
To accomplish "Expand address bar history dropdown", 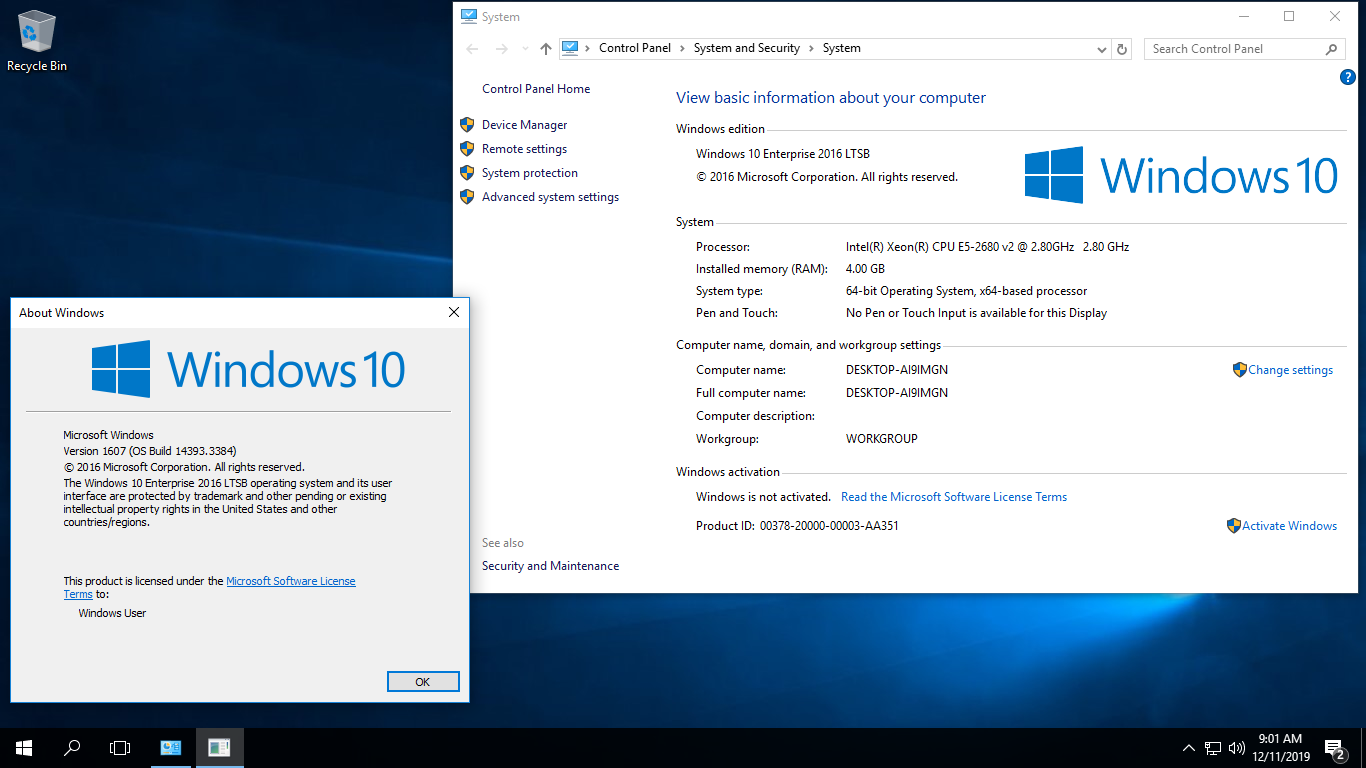I will [1102, 49].
